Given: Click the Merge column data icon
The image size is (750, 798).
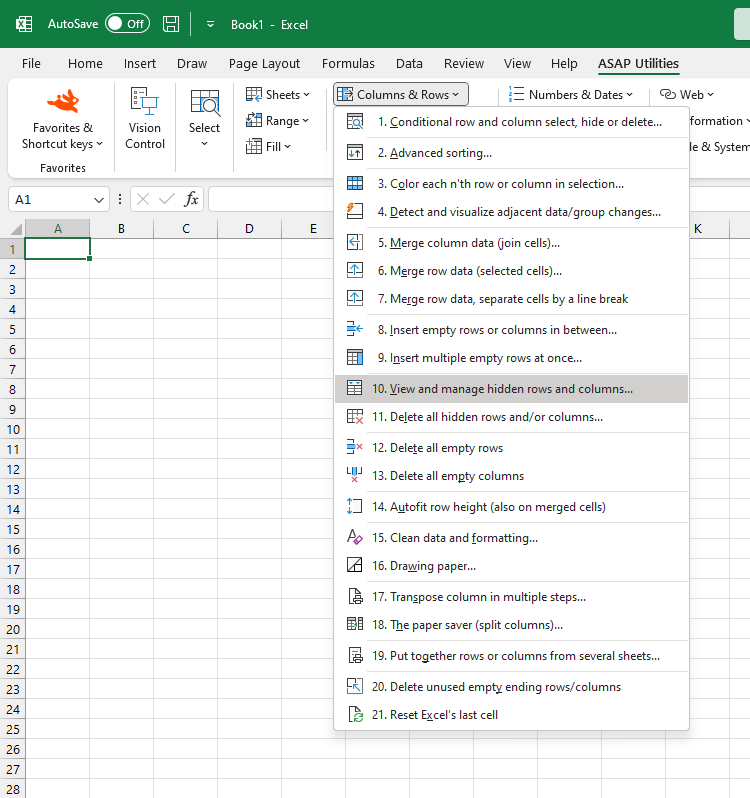Looking at the screenshot, I should pyautogui.click(x=355, y=242).
